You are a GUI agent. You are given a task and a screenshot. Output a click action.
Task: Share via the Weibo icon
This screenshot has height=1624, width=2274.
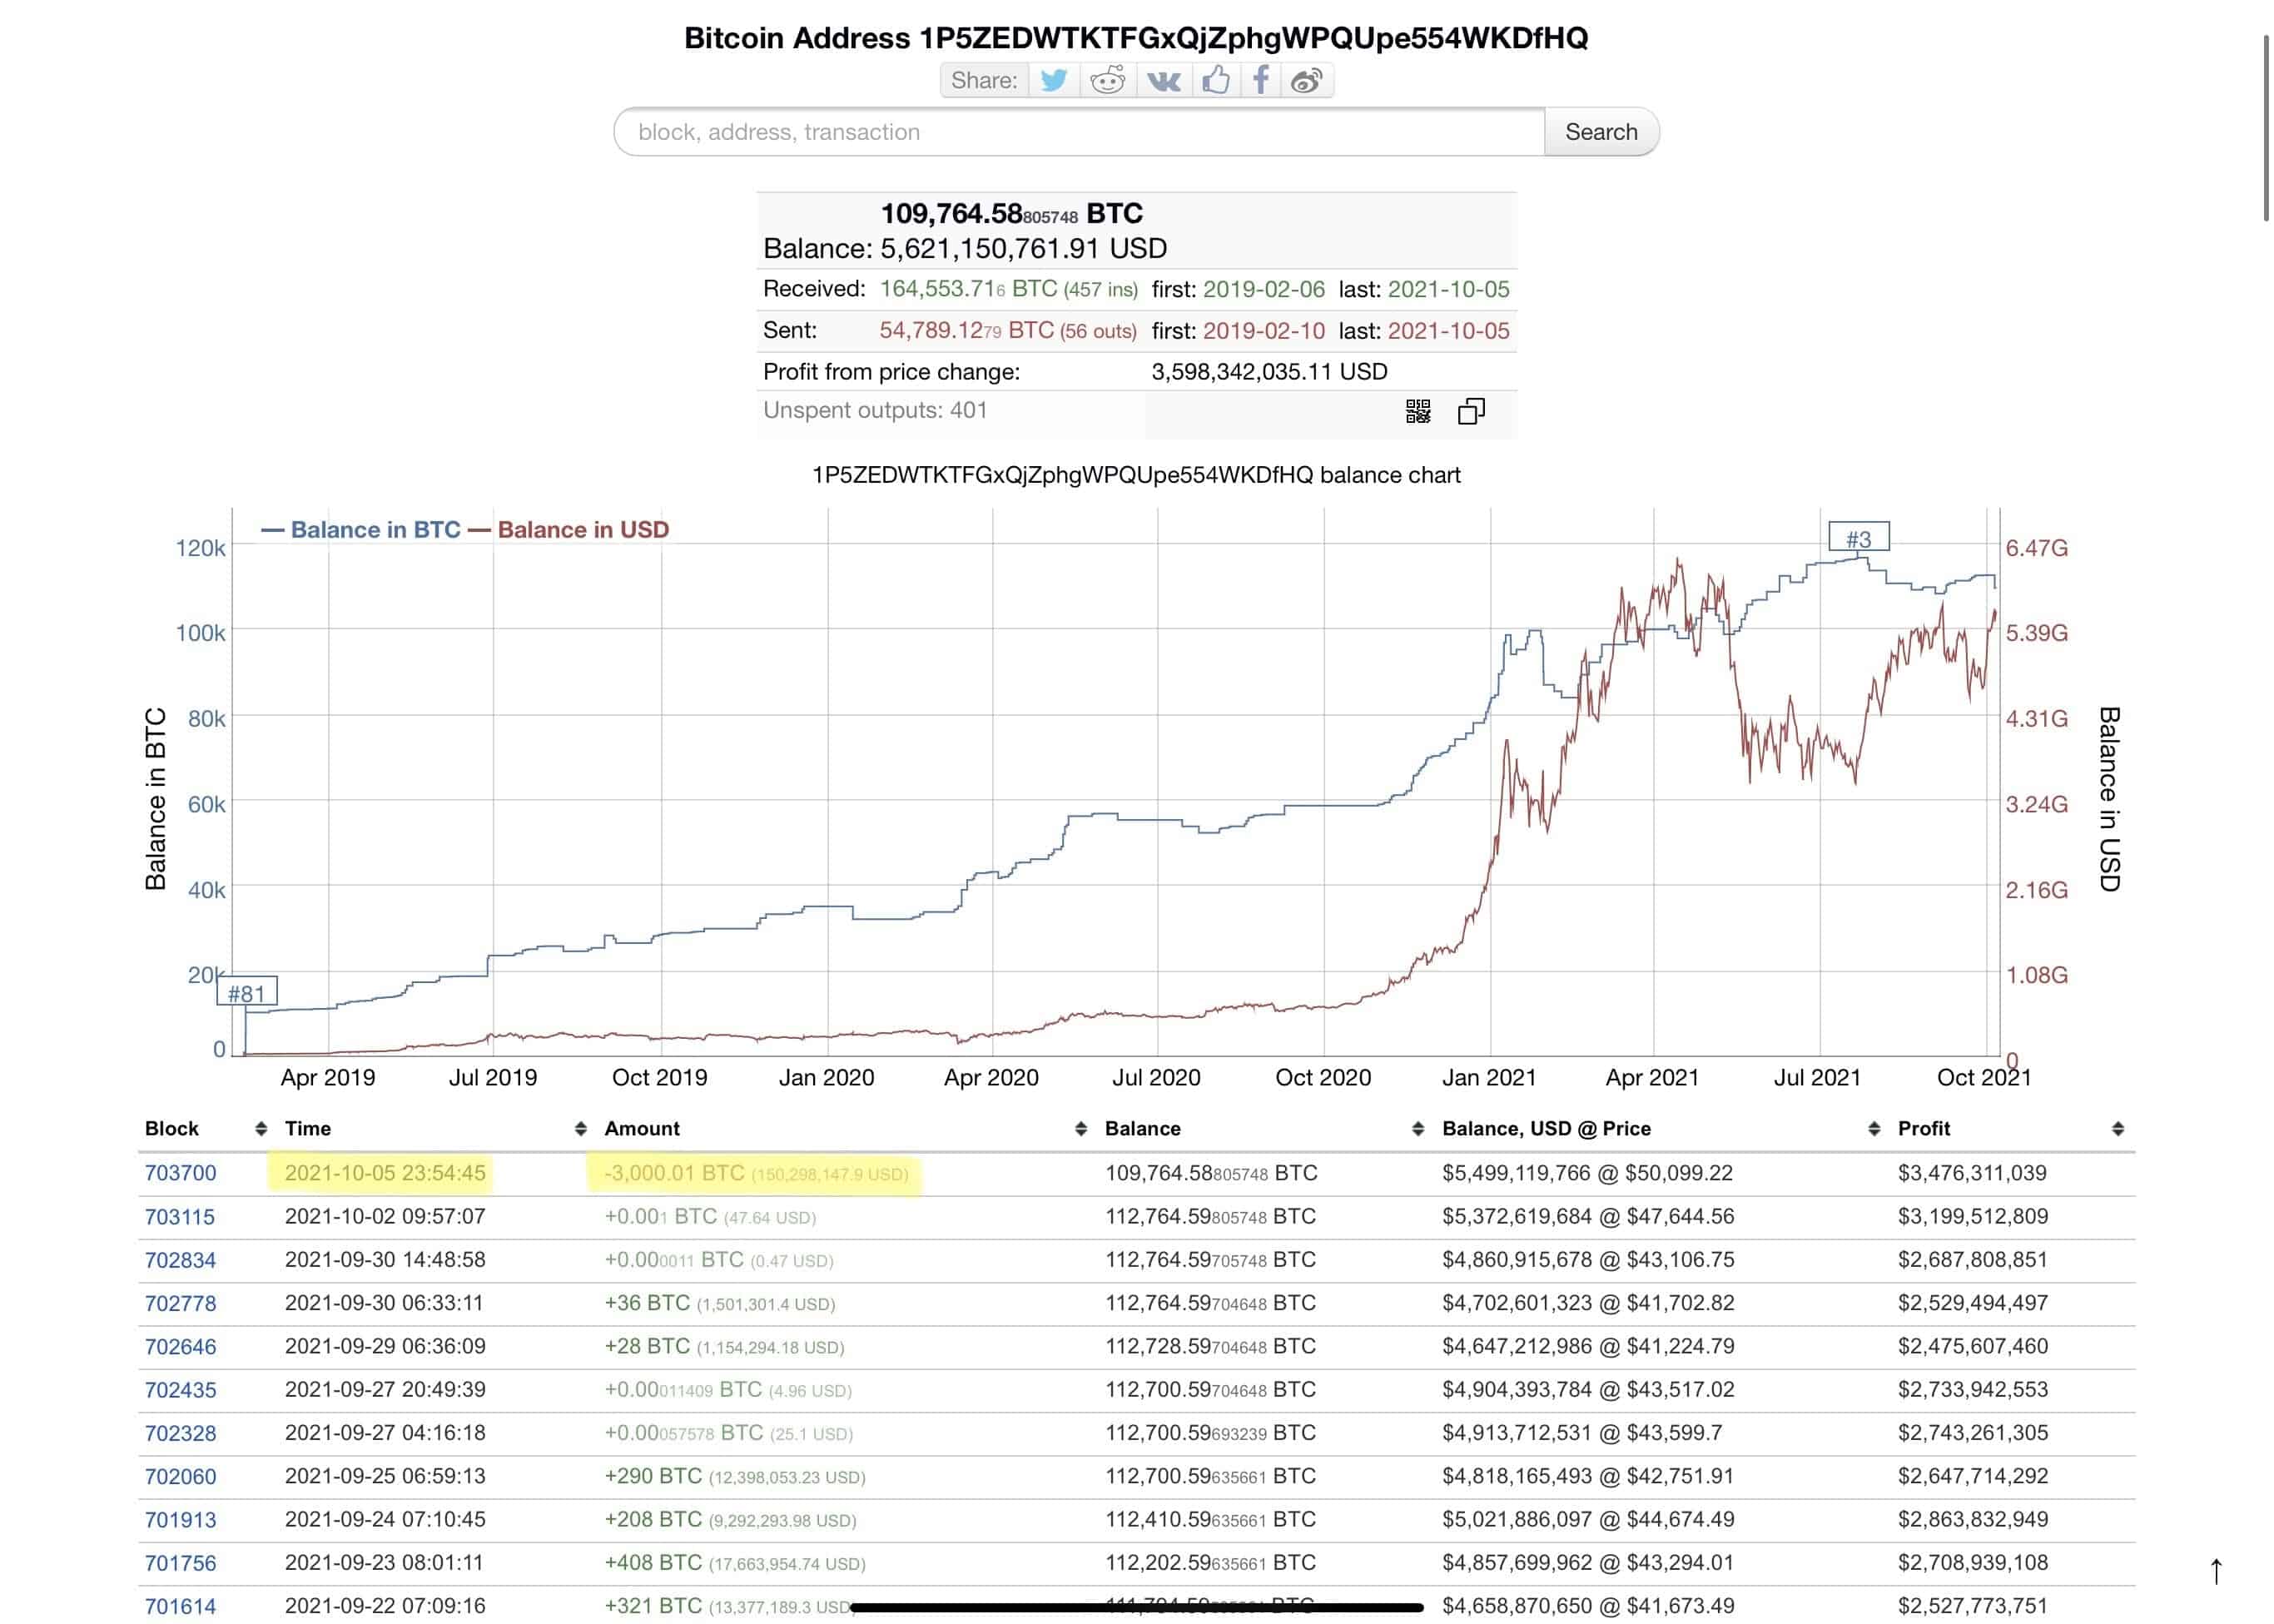(1307, 80)
